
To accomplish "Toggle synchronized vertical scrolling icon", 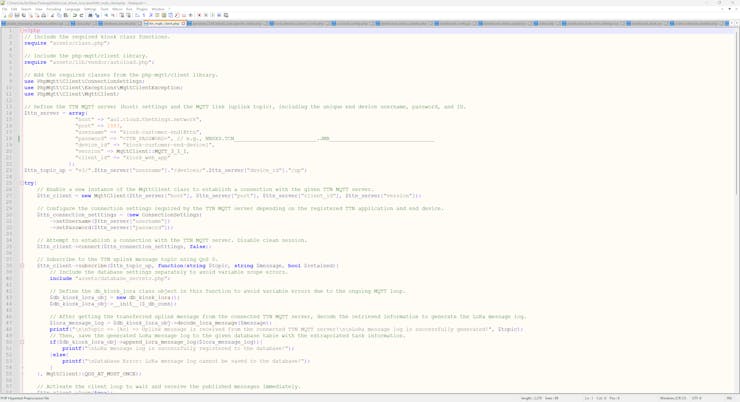I will 121,15.
